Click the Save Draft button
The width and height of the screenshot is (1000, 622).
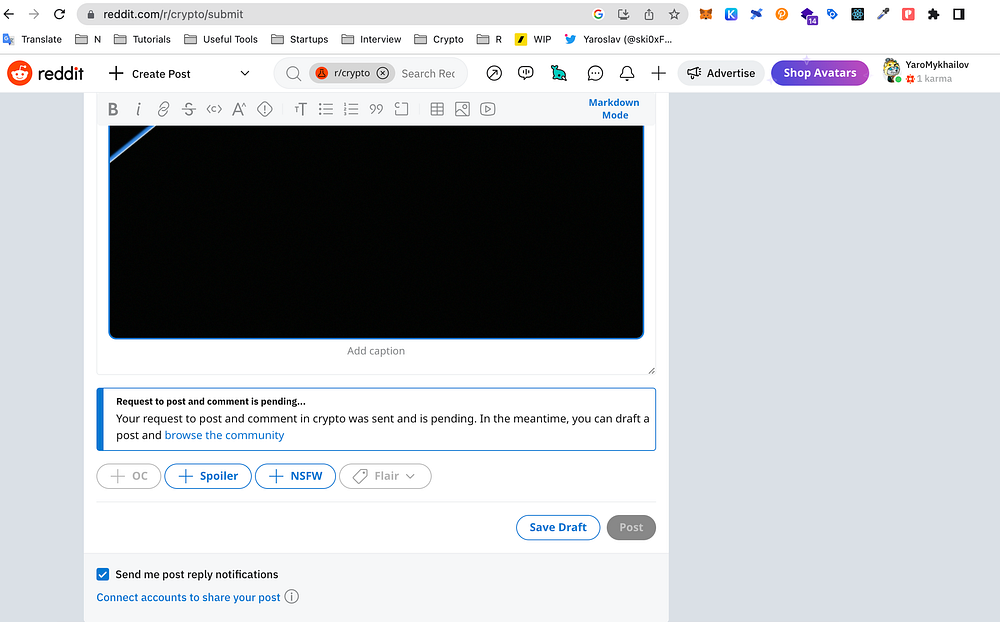pos(558,527)
